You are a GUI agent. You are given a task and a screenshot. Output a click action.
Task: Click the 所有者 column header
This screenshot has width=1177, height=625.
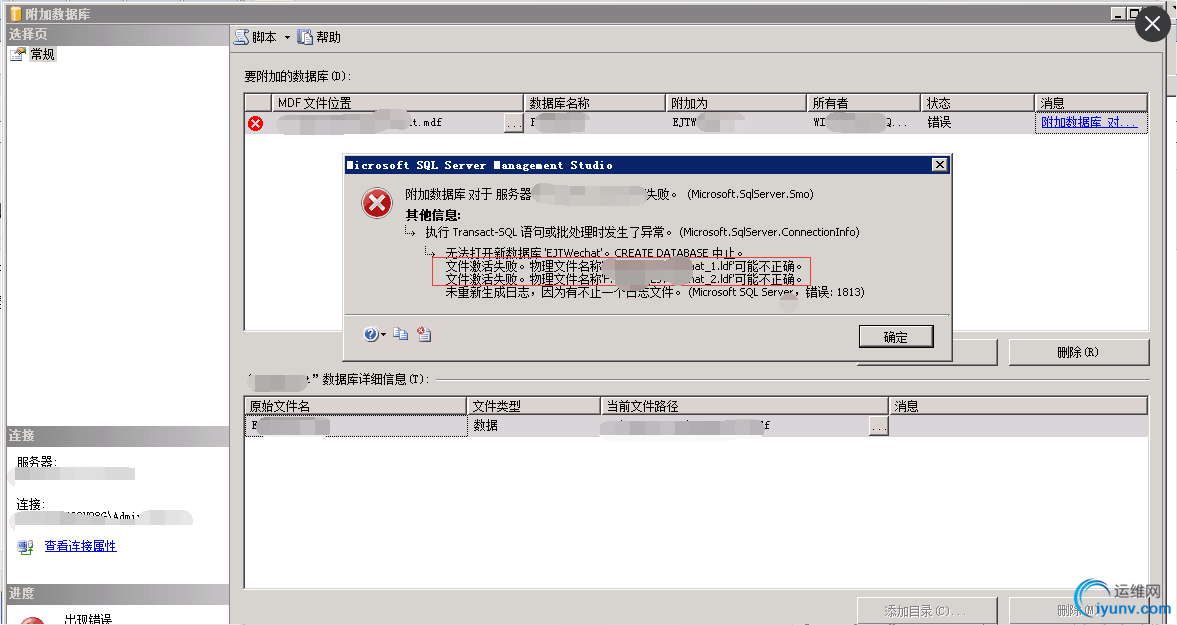tap(863, 103)
